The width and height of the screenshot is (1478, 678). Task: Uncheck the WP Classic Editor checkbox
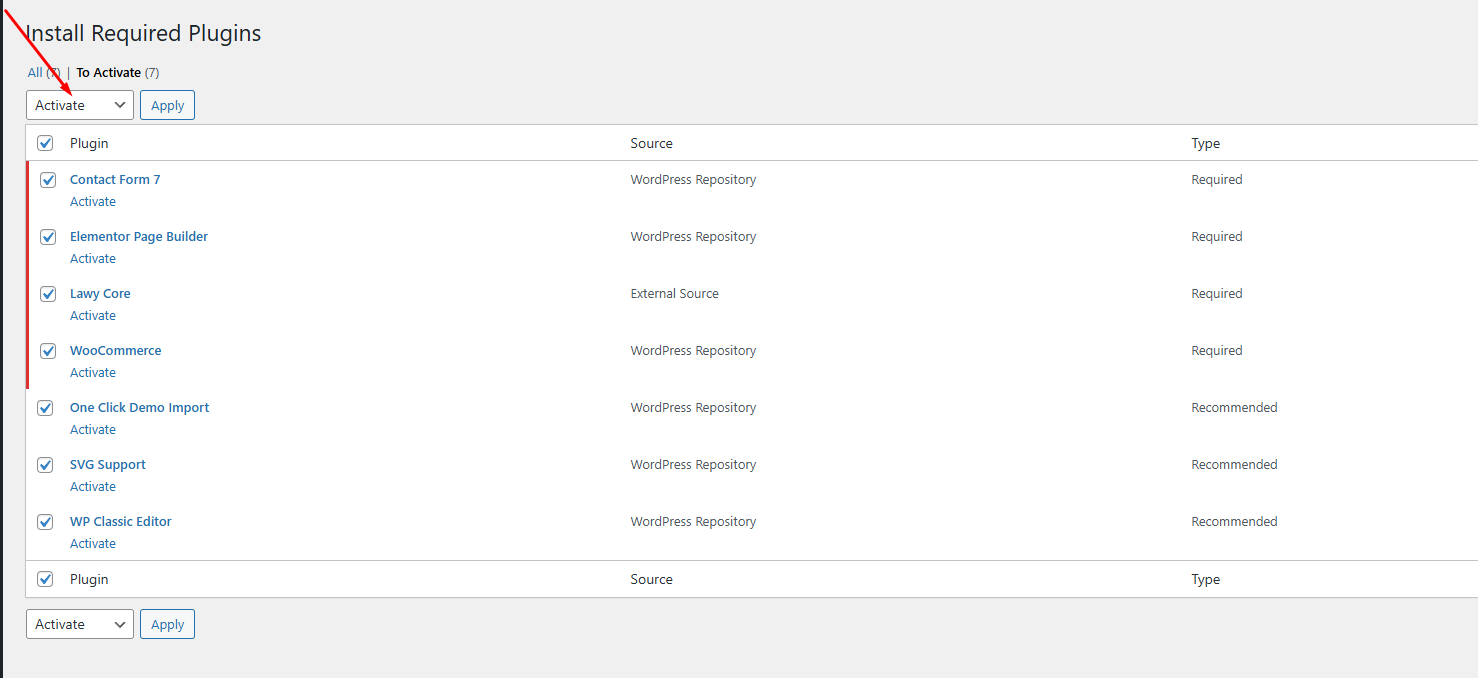click(45, 522)
